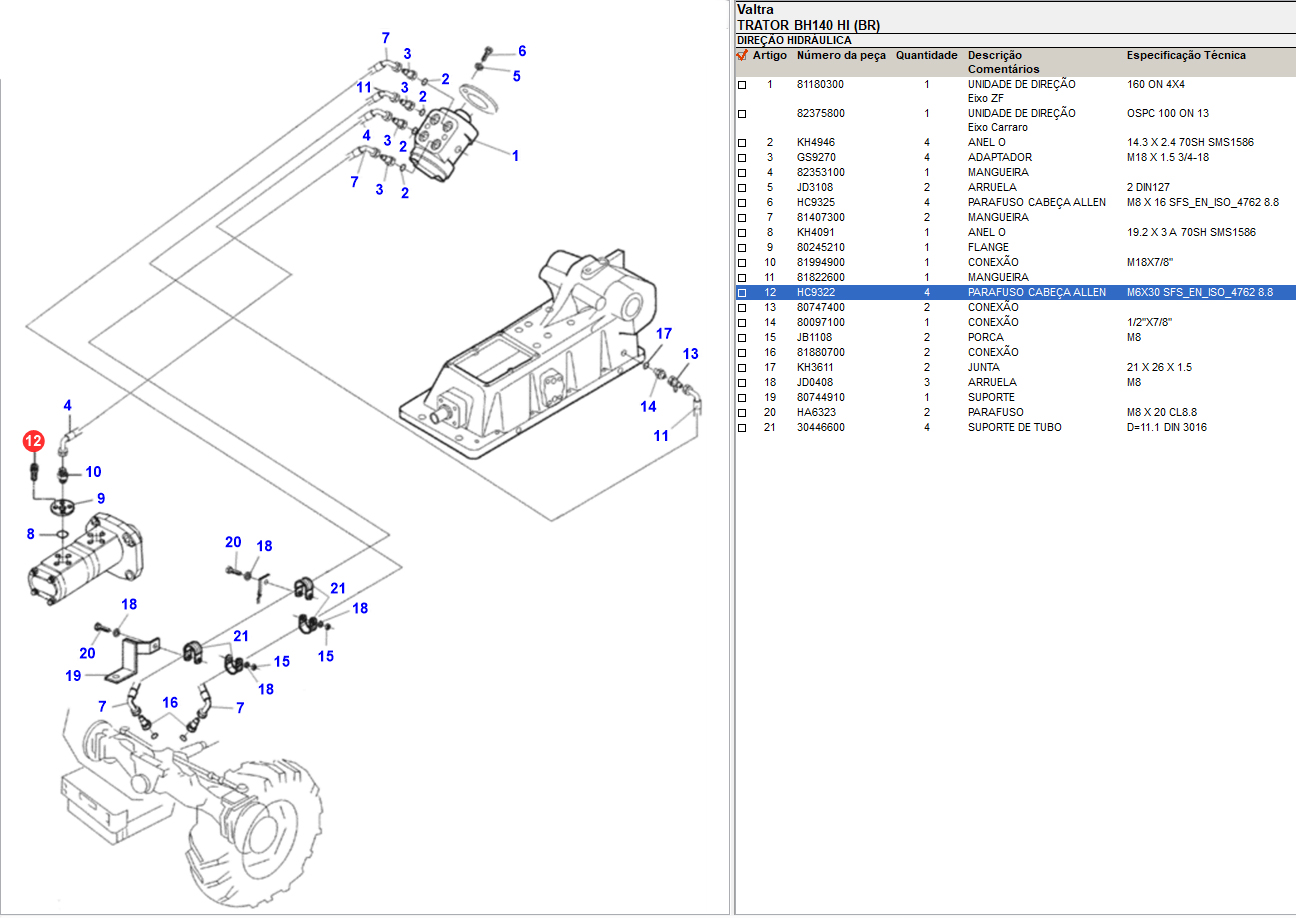Click the 'Especificação Técnica' column header

pyautogui.click(x=1186, y=56)
